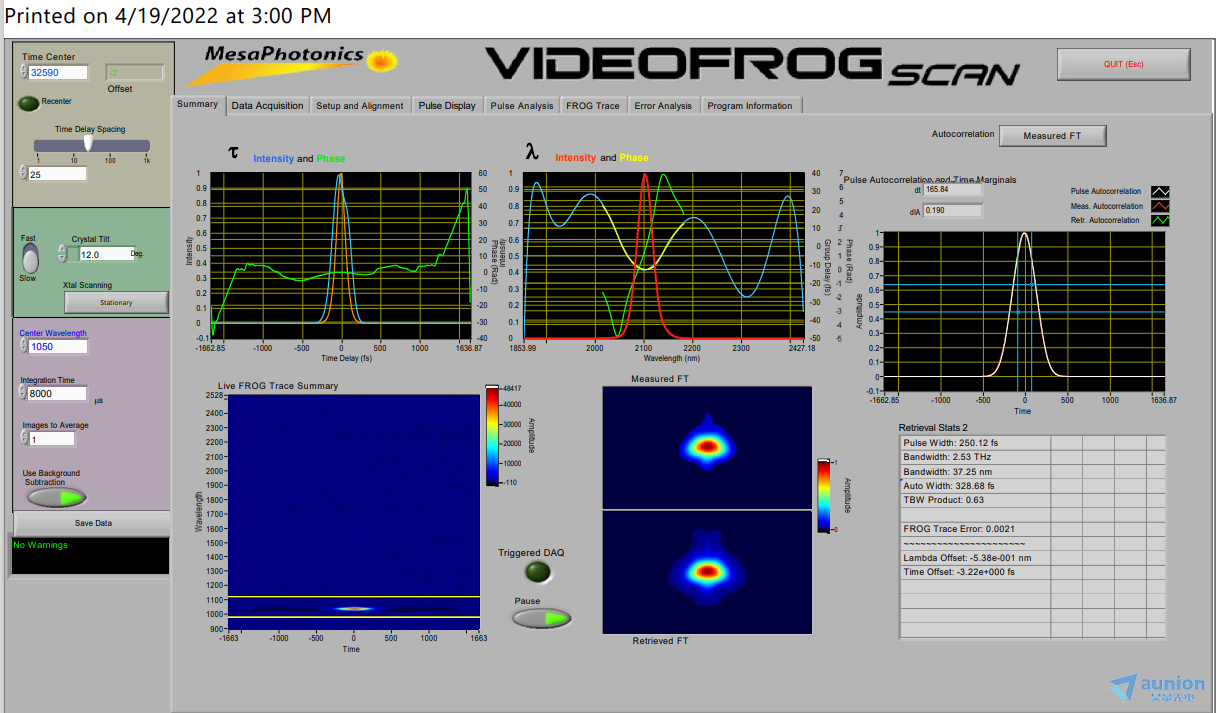Viewport: 1217px width, 713px height.
Task: Click the No Warnings status box
Action: pos(91,557)
